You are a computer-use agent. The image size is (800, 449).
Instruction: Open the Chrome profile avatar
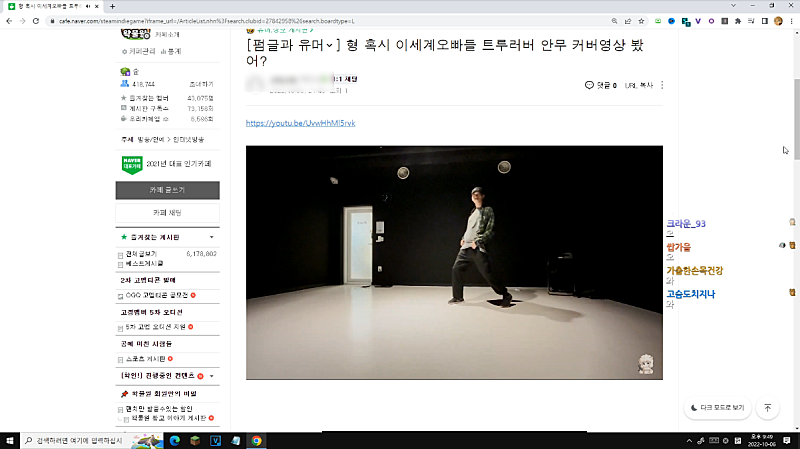[778, 21]
